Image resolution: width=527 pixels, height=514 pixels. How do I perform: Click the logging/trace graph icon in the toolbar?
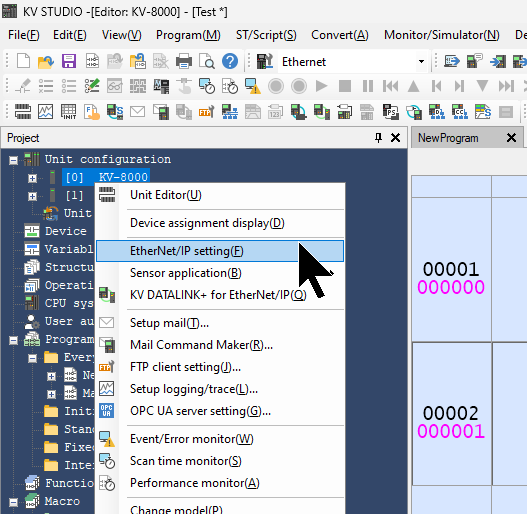pos(46,112)
